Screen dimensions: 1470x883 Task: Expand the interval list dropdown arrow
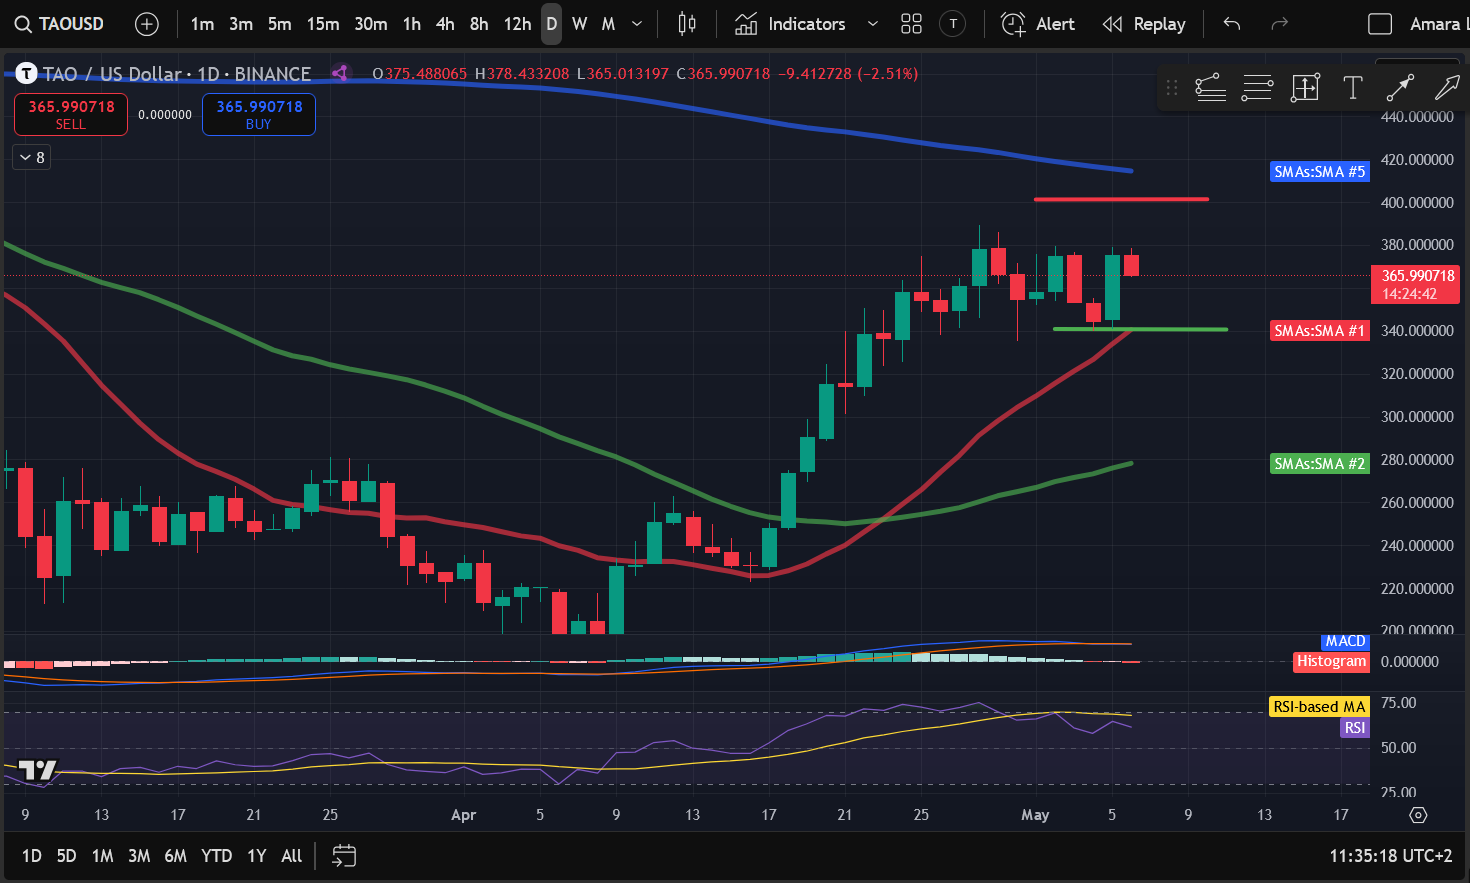(637, 24)
